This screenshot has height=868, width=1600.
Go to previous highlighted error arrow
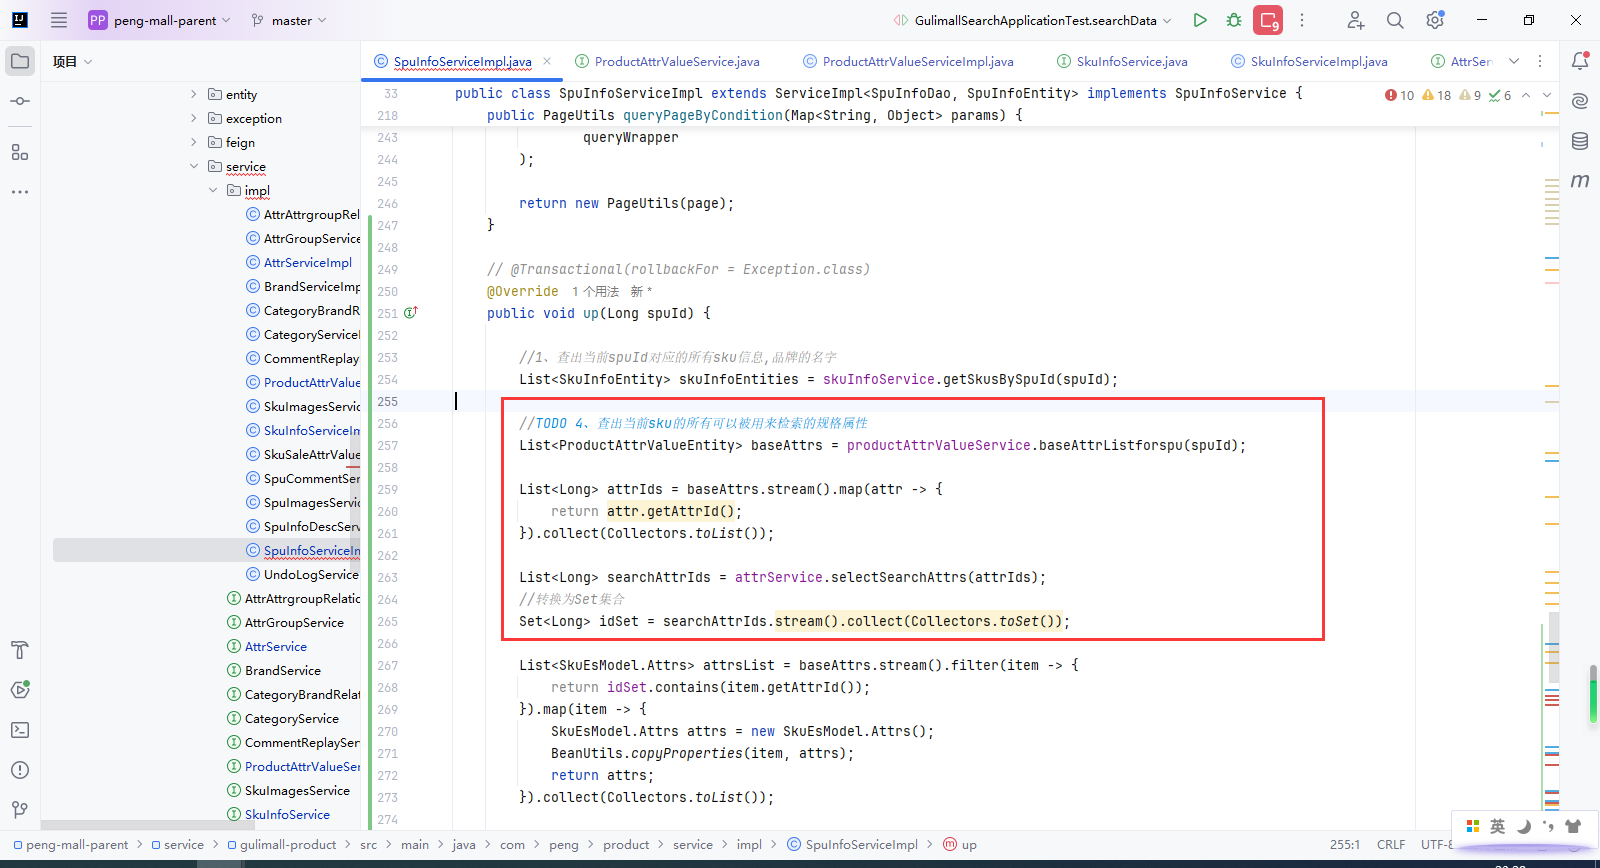pyautogui.click(x=1526, y=95)
